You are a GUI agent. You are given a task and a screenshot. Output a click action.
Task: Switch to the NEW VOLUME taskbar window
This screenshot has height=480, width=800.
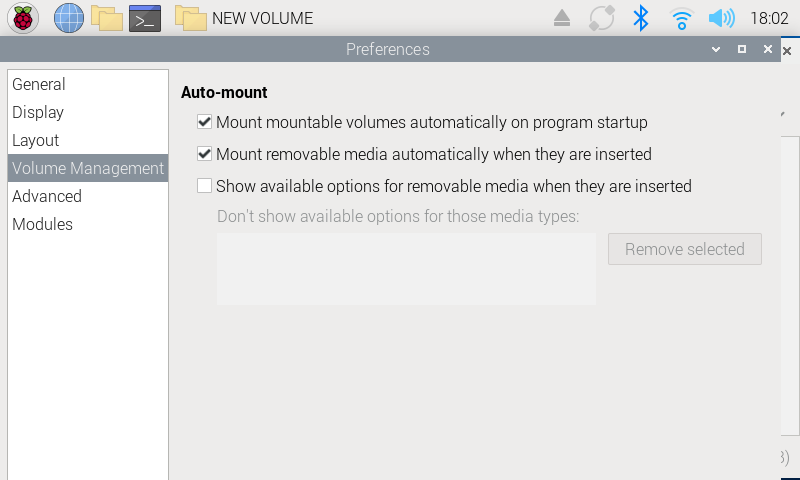245,18
